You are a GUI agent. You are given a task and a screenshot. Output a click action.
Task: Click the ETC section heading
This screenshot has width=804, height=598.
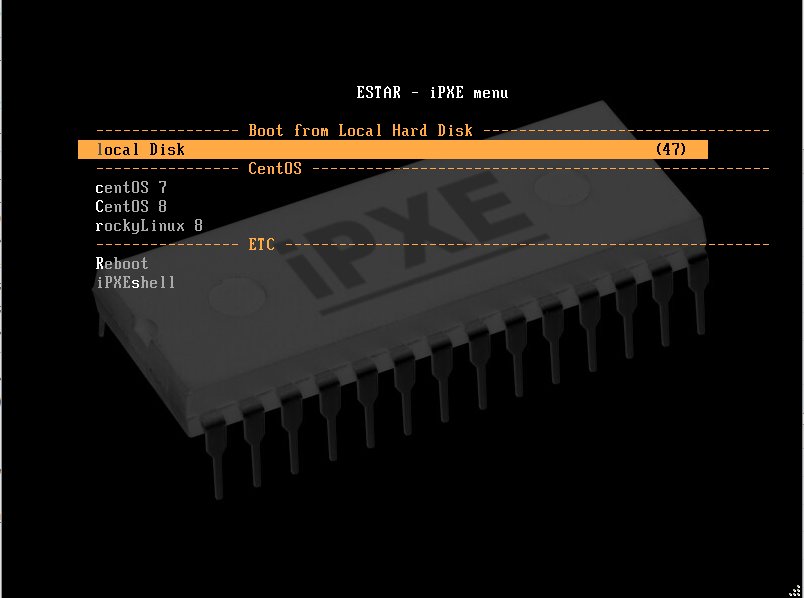pos(262,244)
